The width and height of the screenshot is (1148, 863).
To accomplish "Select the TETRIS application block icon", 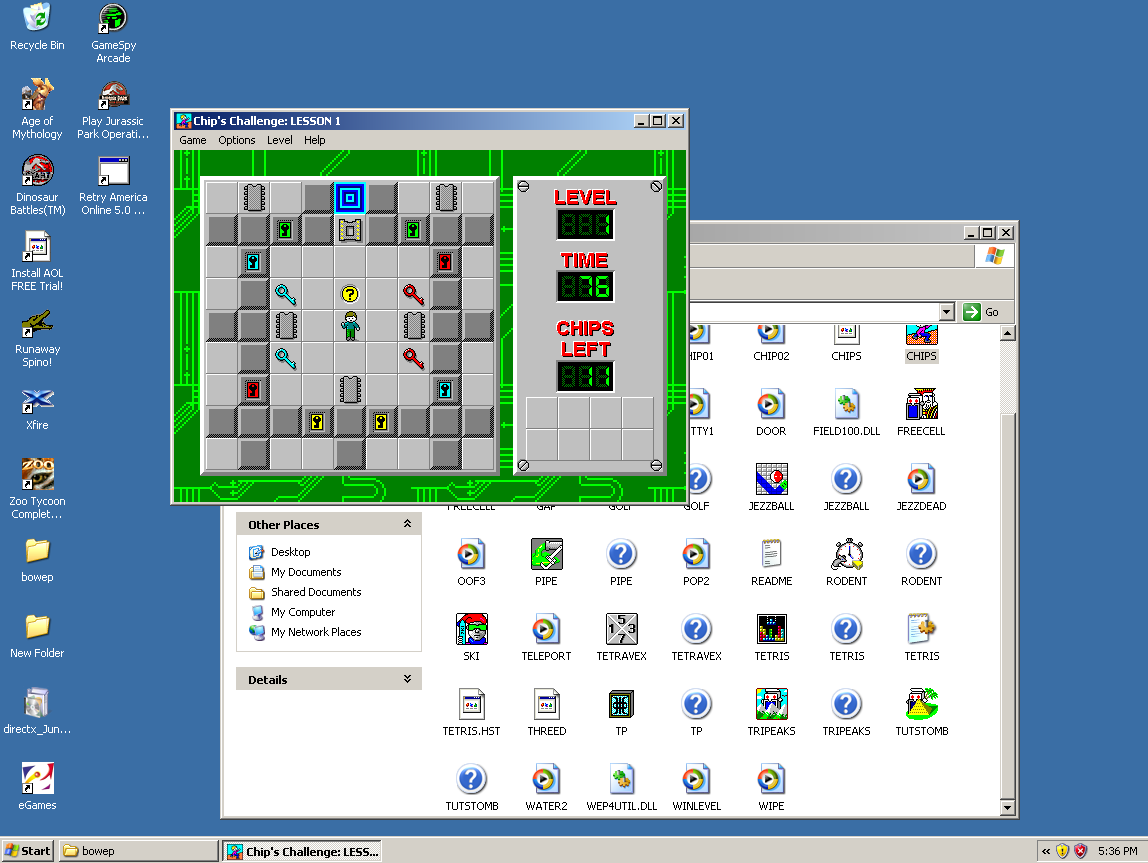I will pyautogui.click(x=772, y=638).
